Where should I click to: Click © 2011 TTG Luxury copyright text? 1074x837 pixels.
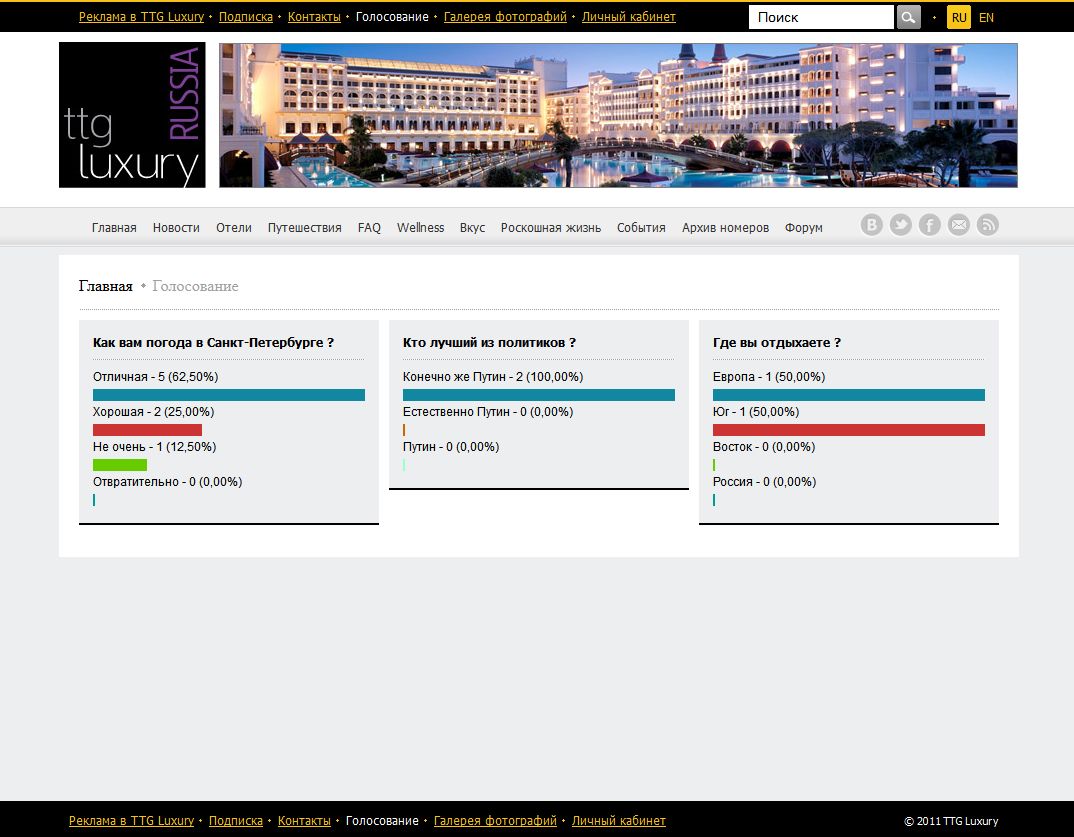point(951,821)
